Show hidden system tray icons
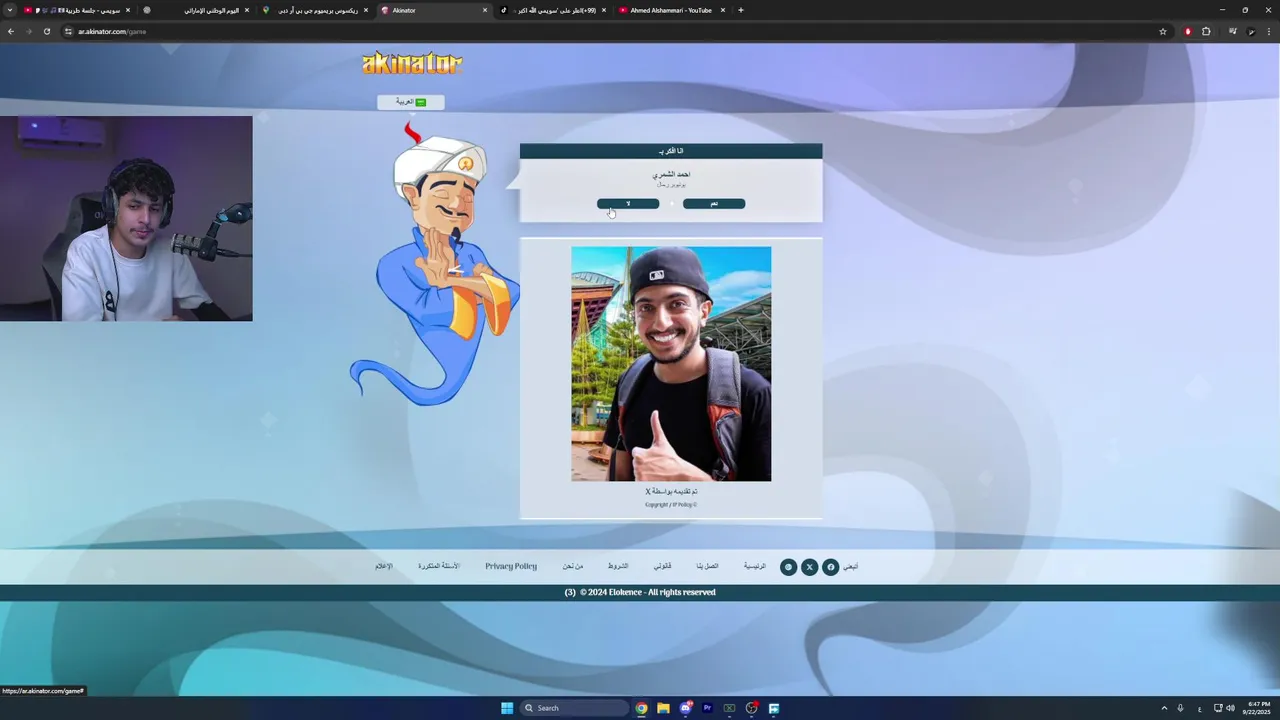The height and width of the screenshot is (720, 1280). point(1164,708)
